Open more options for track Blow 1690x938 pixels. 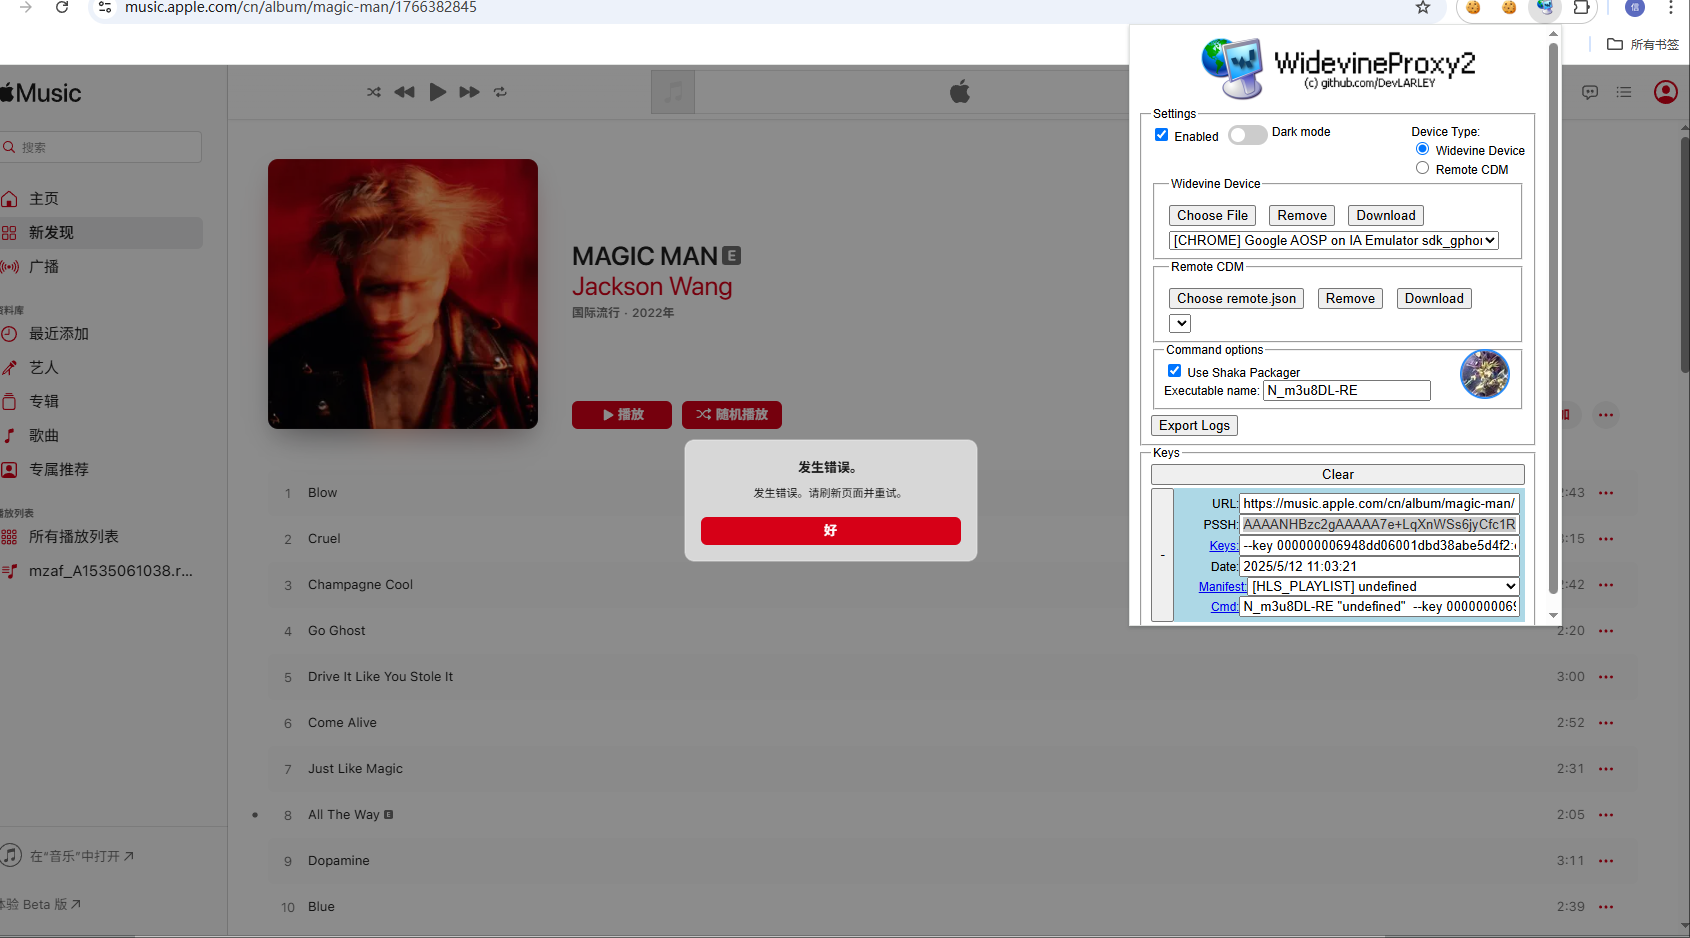(1606, 493)
